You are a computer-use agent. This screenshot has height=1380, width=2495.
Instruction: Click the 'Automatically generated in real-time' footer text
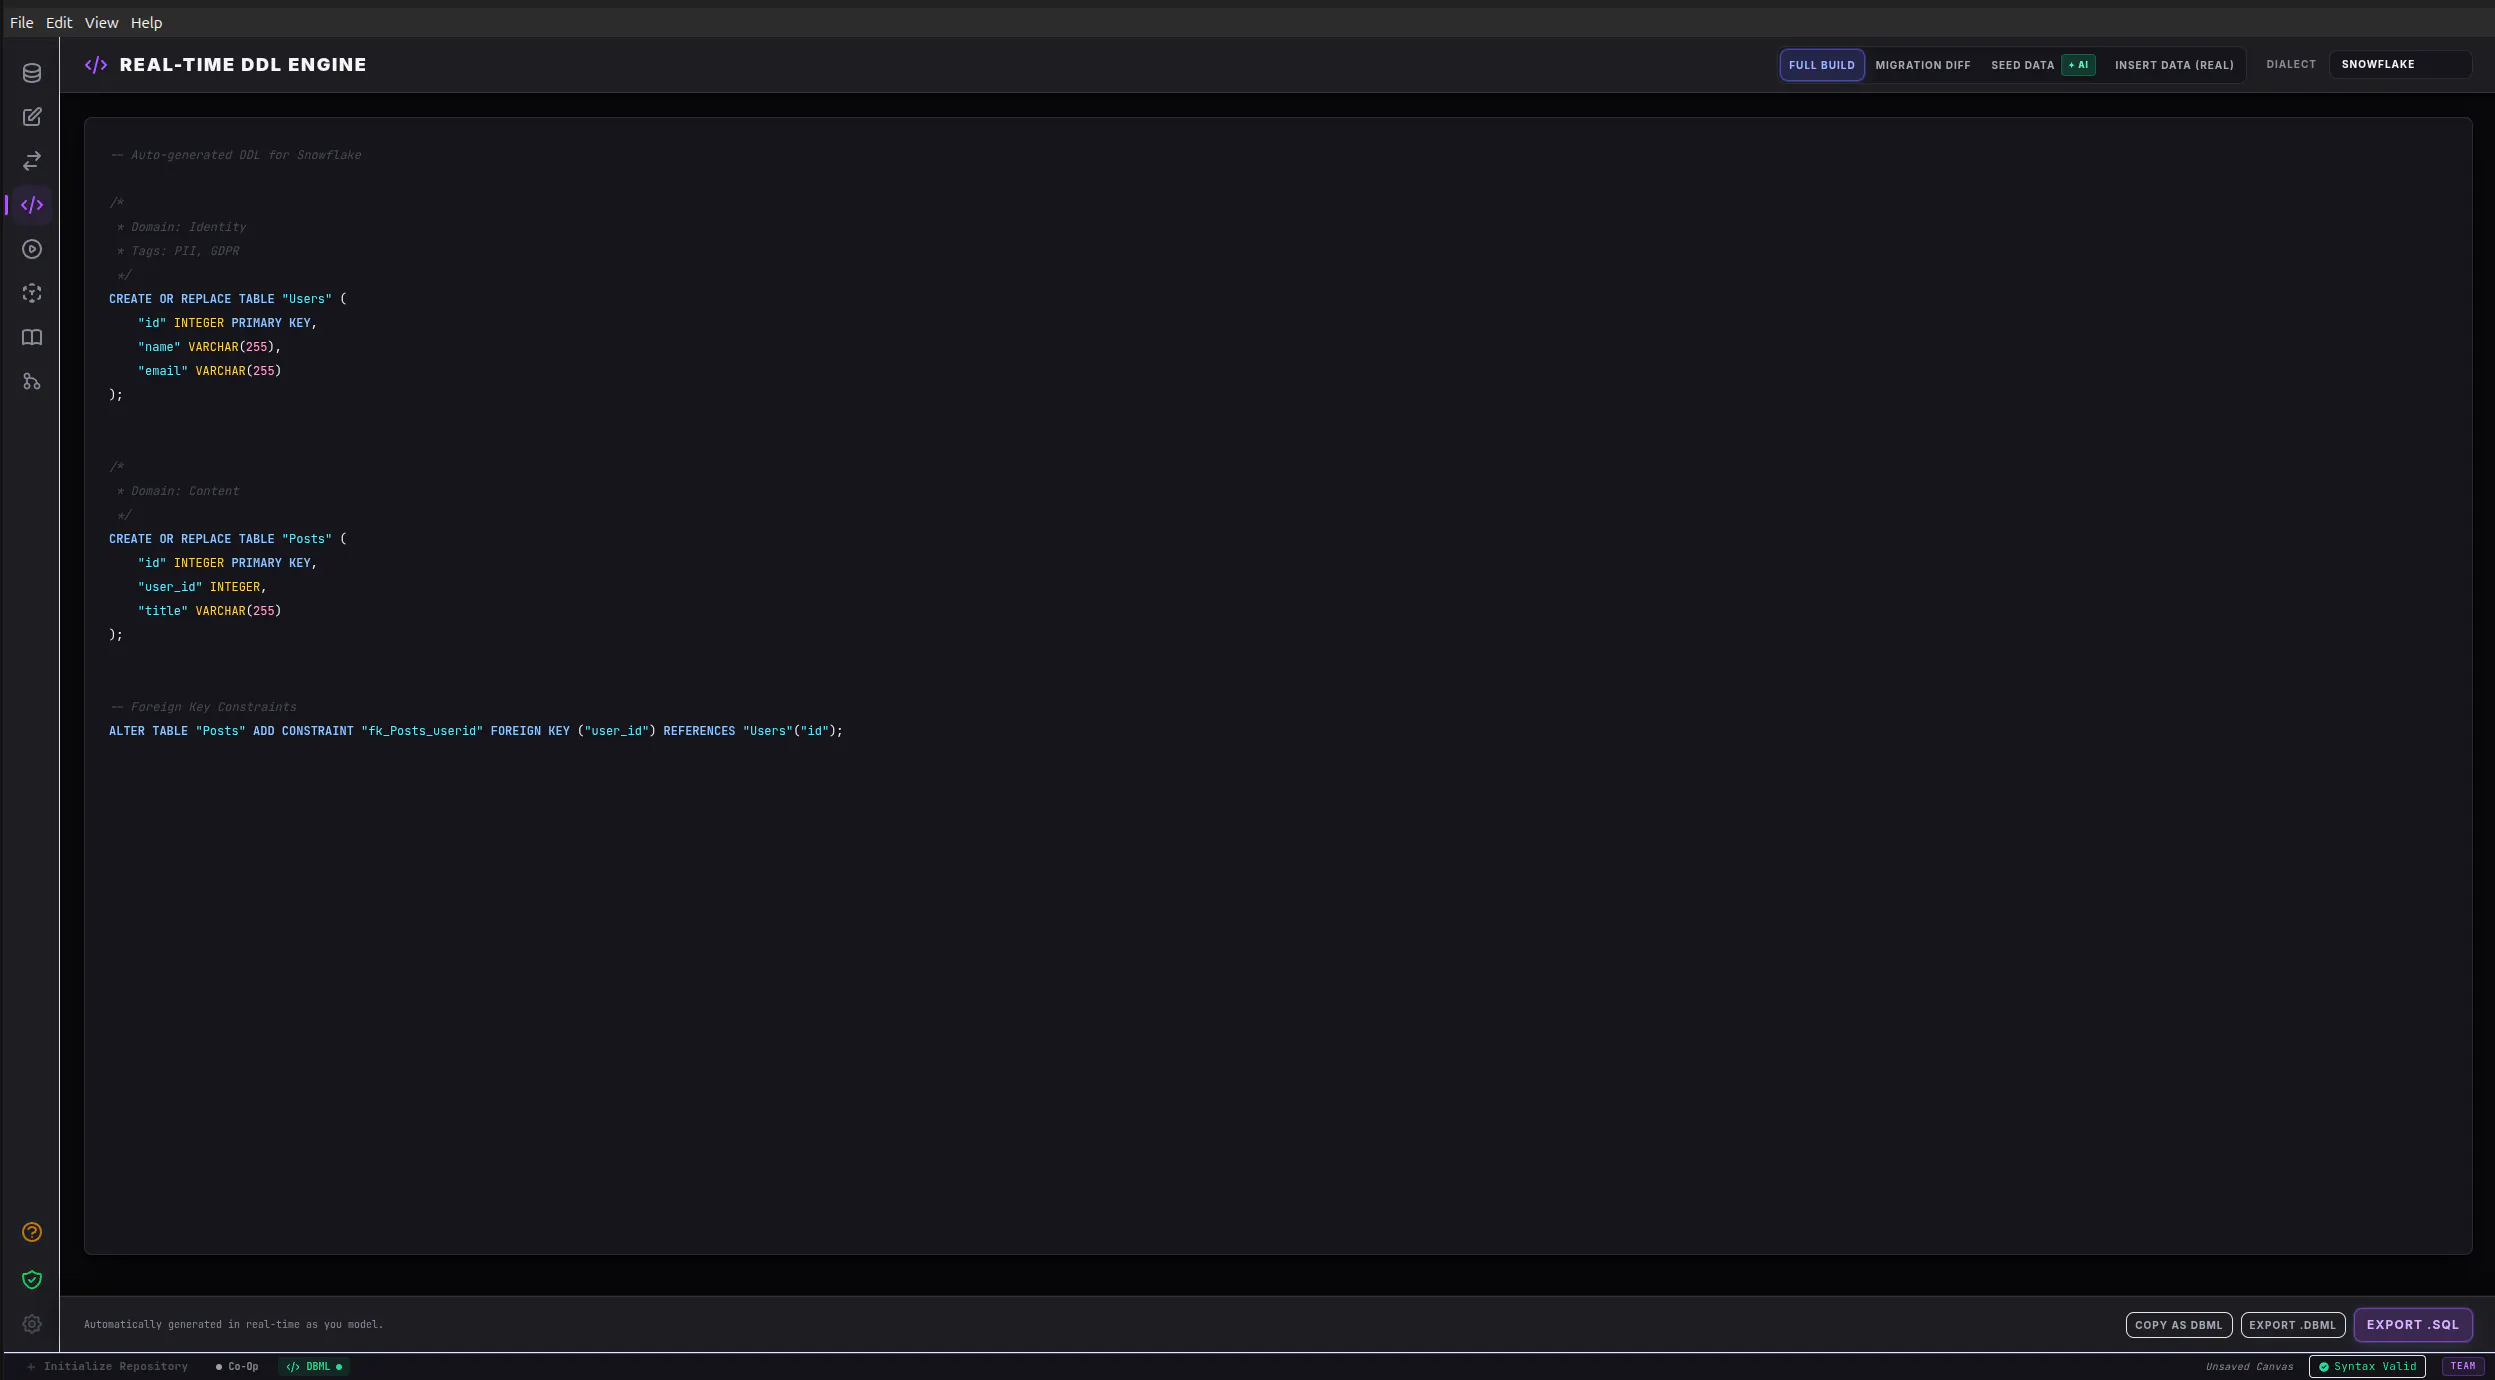233,1324
